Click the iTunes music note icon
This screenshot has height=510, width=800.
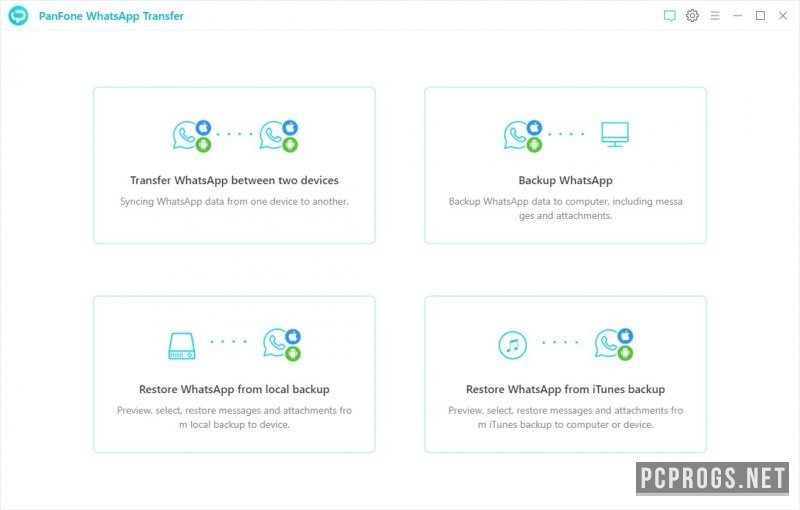512,346
